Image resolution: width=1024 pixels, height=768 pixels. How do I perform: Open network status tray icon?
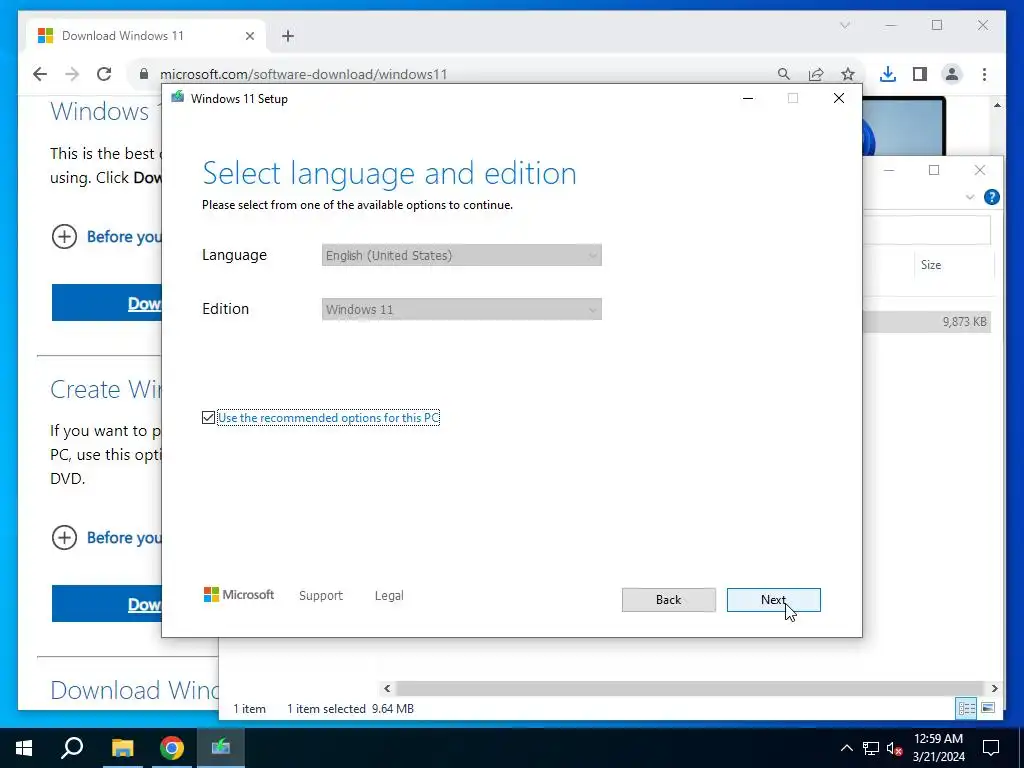point(871,748)
